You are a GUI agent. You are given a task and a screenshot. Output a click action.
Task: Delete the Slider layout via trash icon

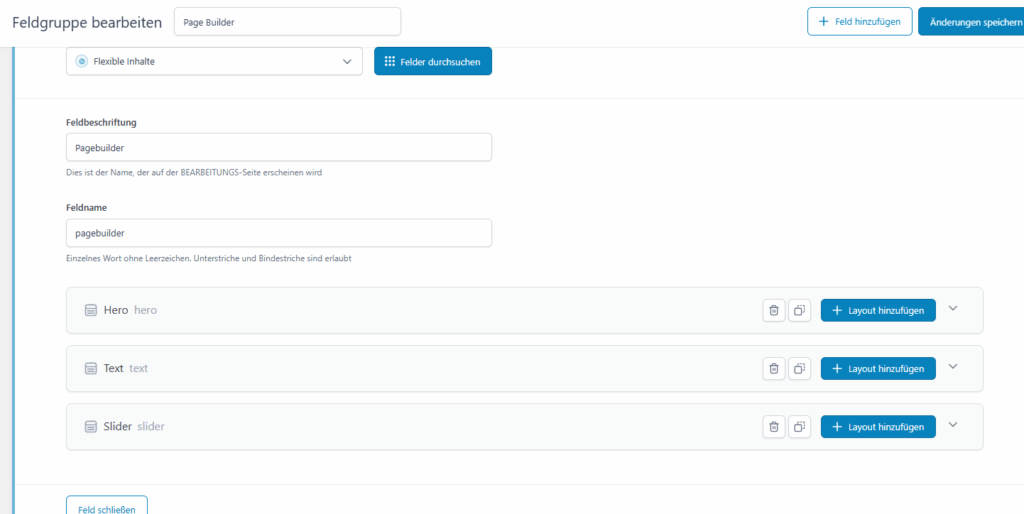(773, 427)
